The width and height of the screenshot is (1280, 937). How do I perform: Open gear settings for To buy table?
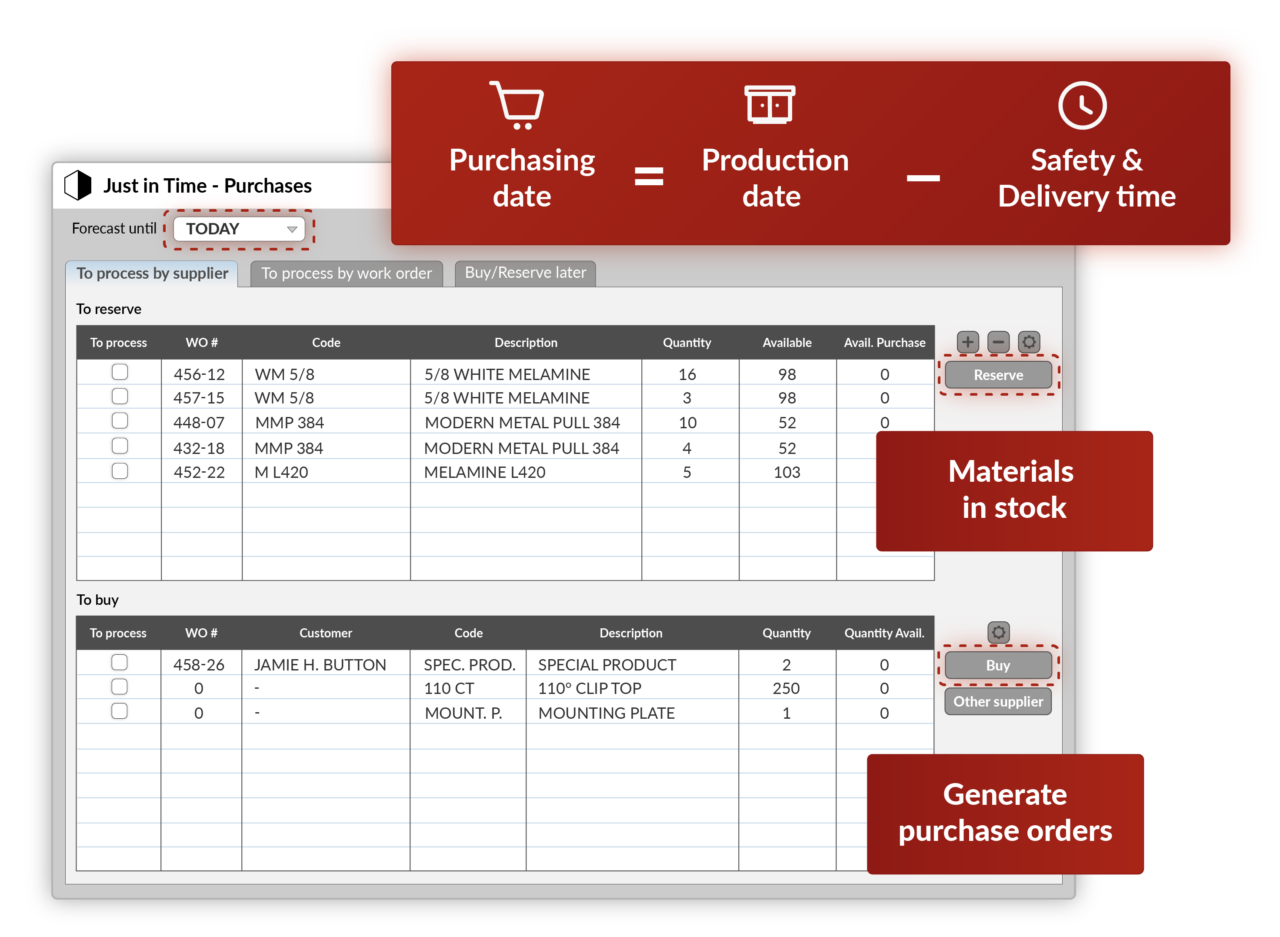pos(998,633)
